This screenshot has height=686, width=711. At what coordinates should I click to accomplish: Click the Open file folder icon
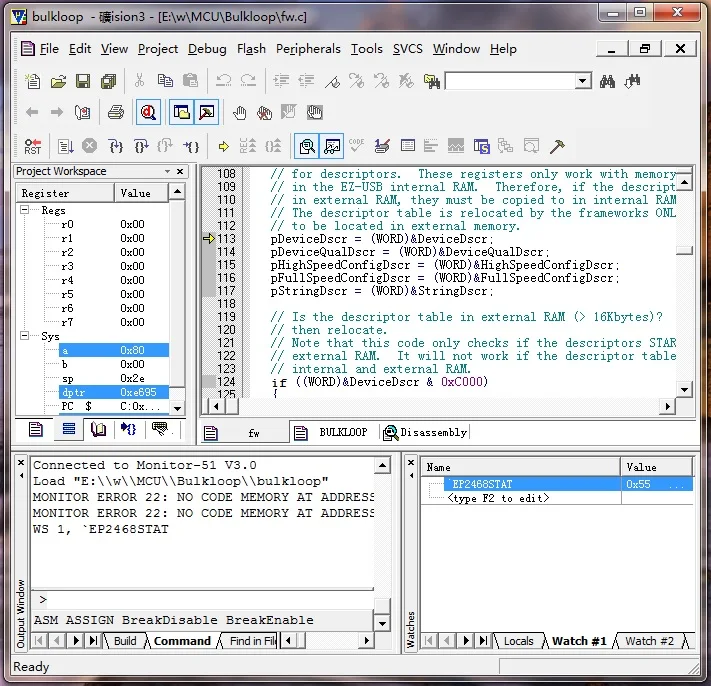tap(58, 81)
